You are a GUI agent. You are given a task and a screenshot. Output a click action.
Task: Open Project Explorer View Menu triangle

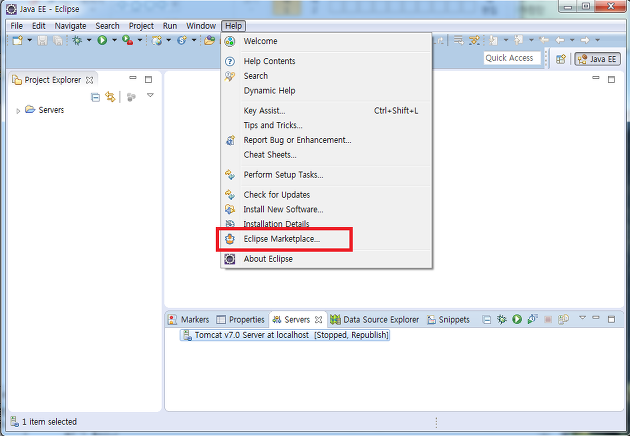[150, 96]
